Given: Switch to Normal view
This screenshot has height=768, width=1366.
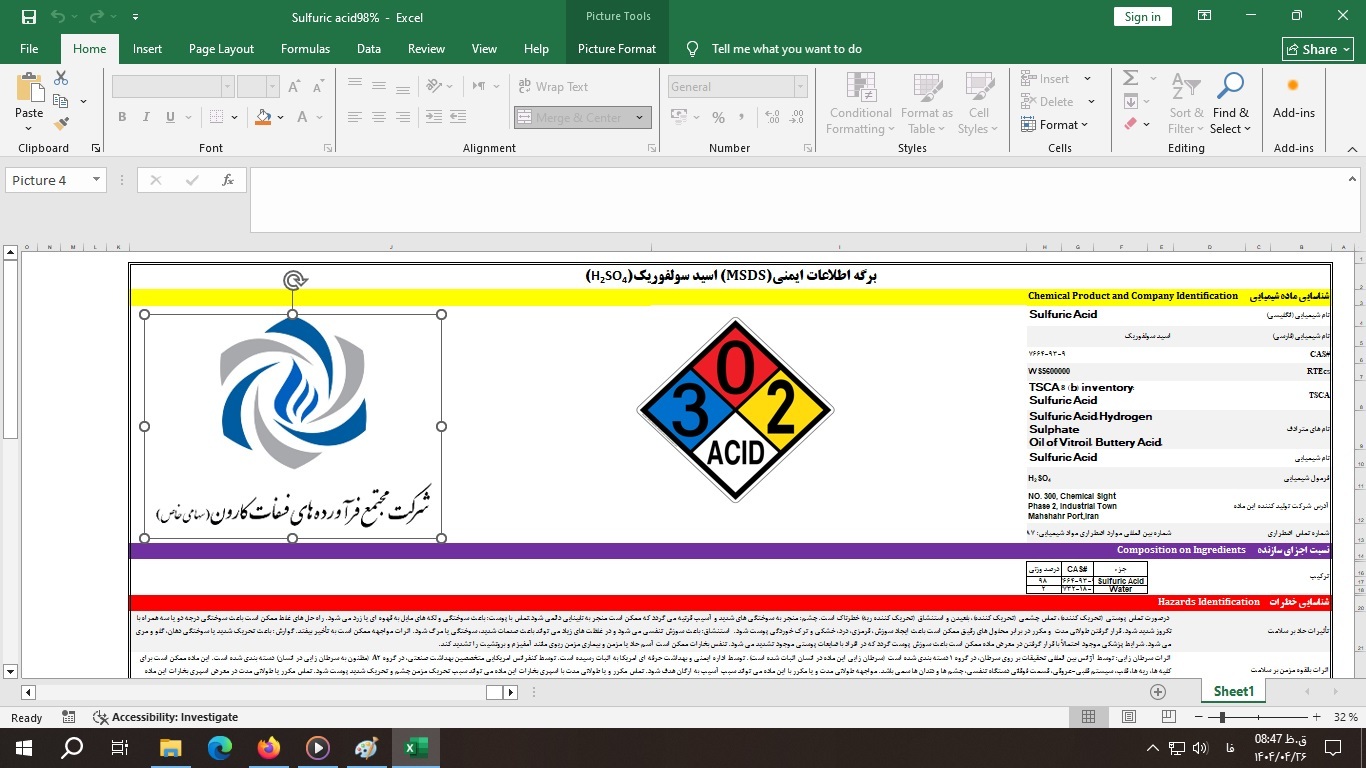Looking at the screenshot, I should click(x=1088, y=717).
